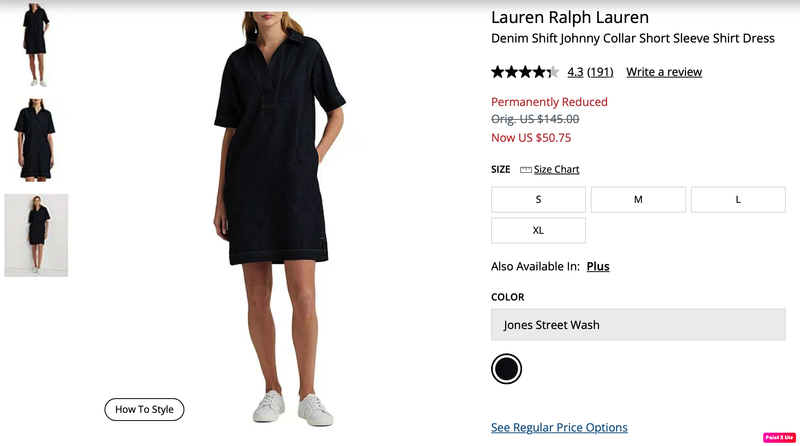Choose size XL
Screen dimensions: 800x446
point(538,231)
